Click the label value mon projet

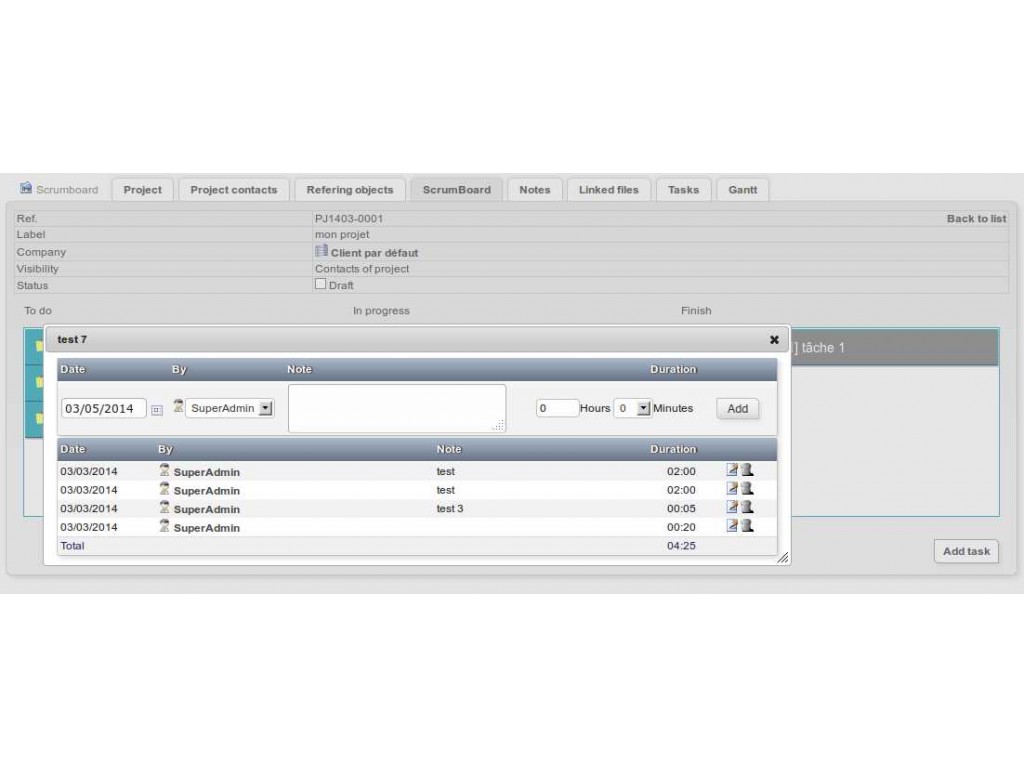tap(342, 234)
